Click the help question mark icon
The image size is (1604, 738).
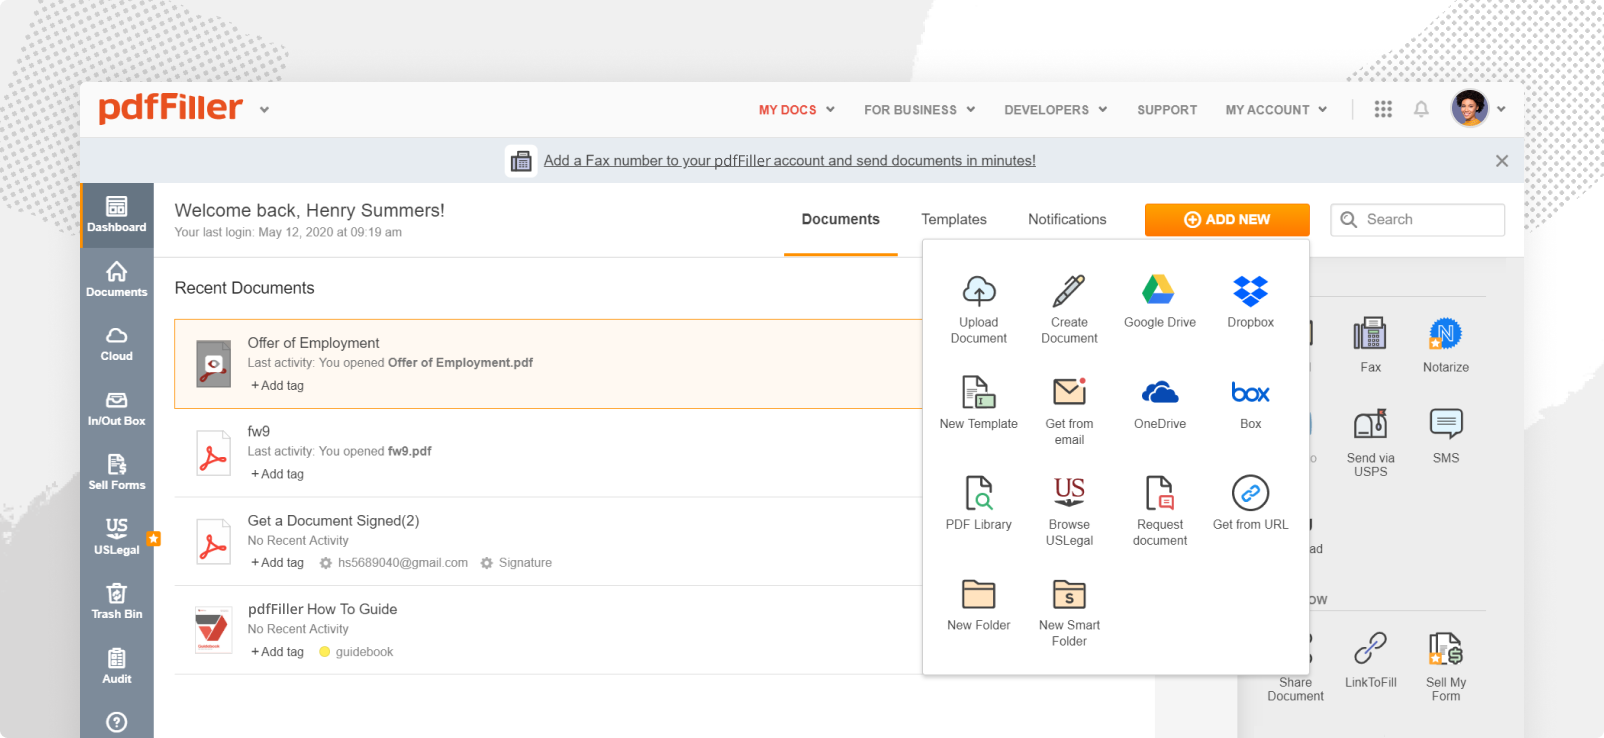coord(117,722)
